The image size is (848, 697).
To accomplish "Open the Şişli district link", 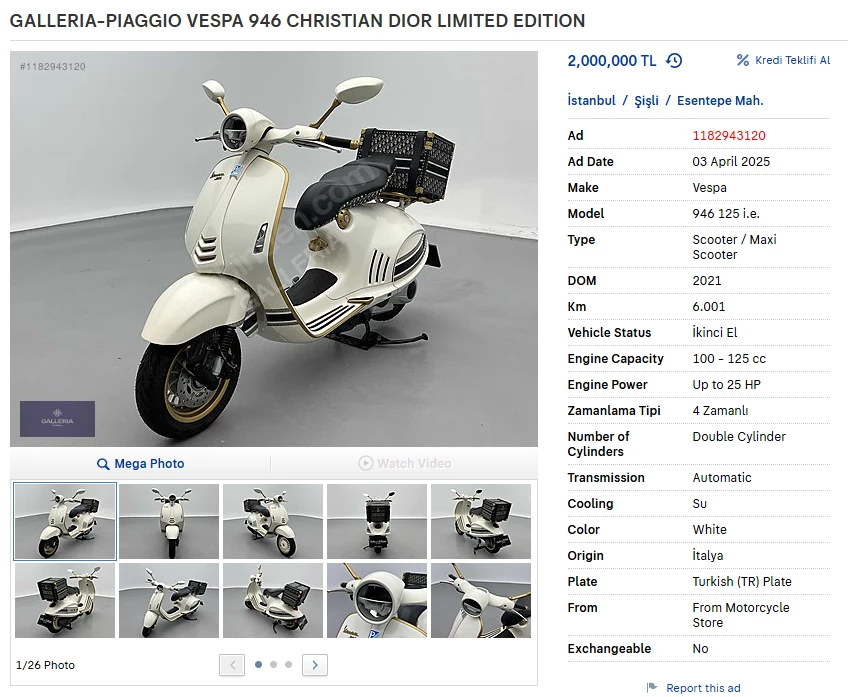I will (x=647, y=101).
